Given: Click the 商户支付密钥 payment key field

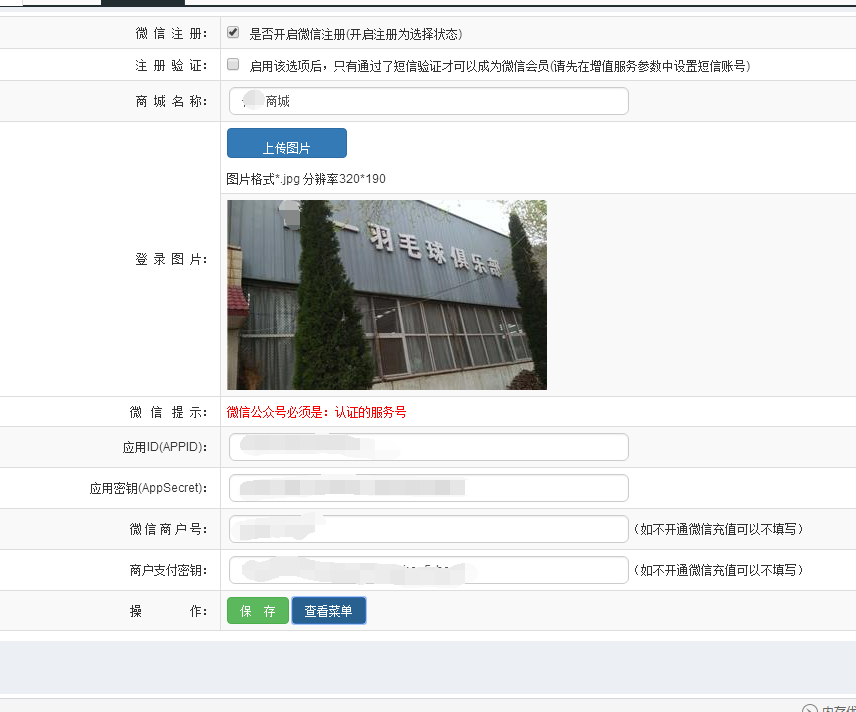Looking at the screenshot, I should click(428, 570).
